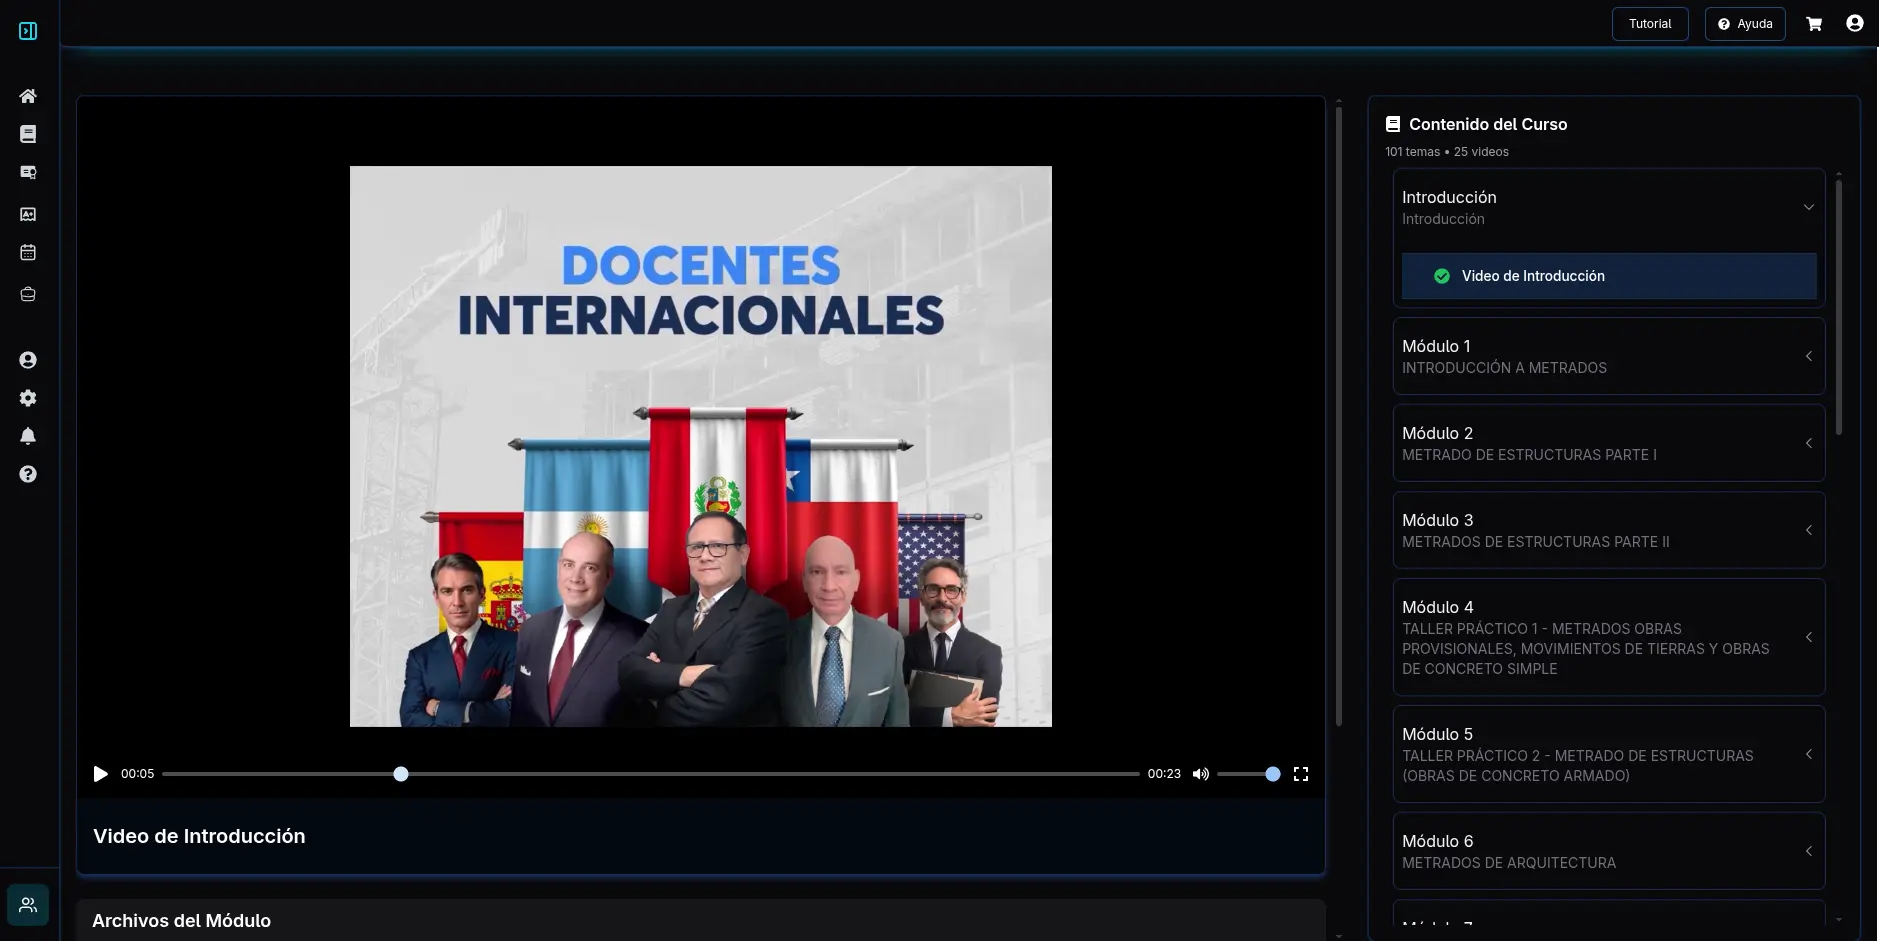Open the certificates icon in sidebar
Viewport: 1879px width, 941px height.
[x=28, y=173]
